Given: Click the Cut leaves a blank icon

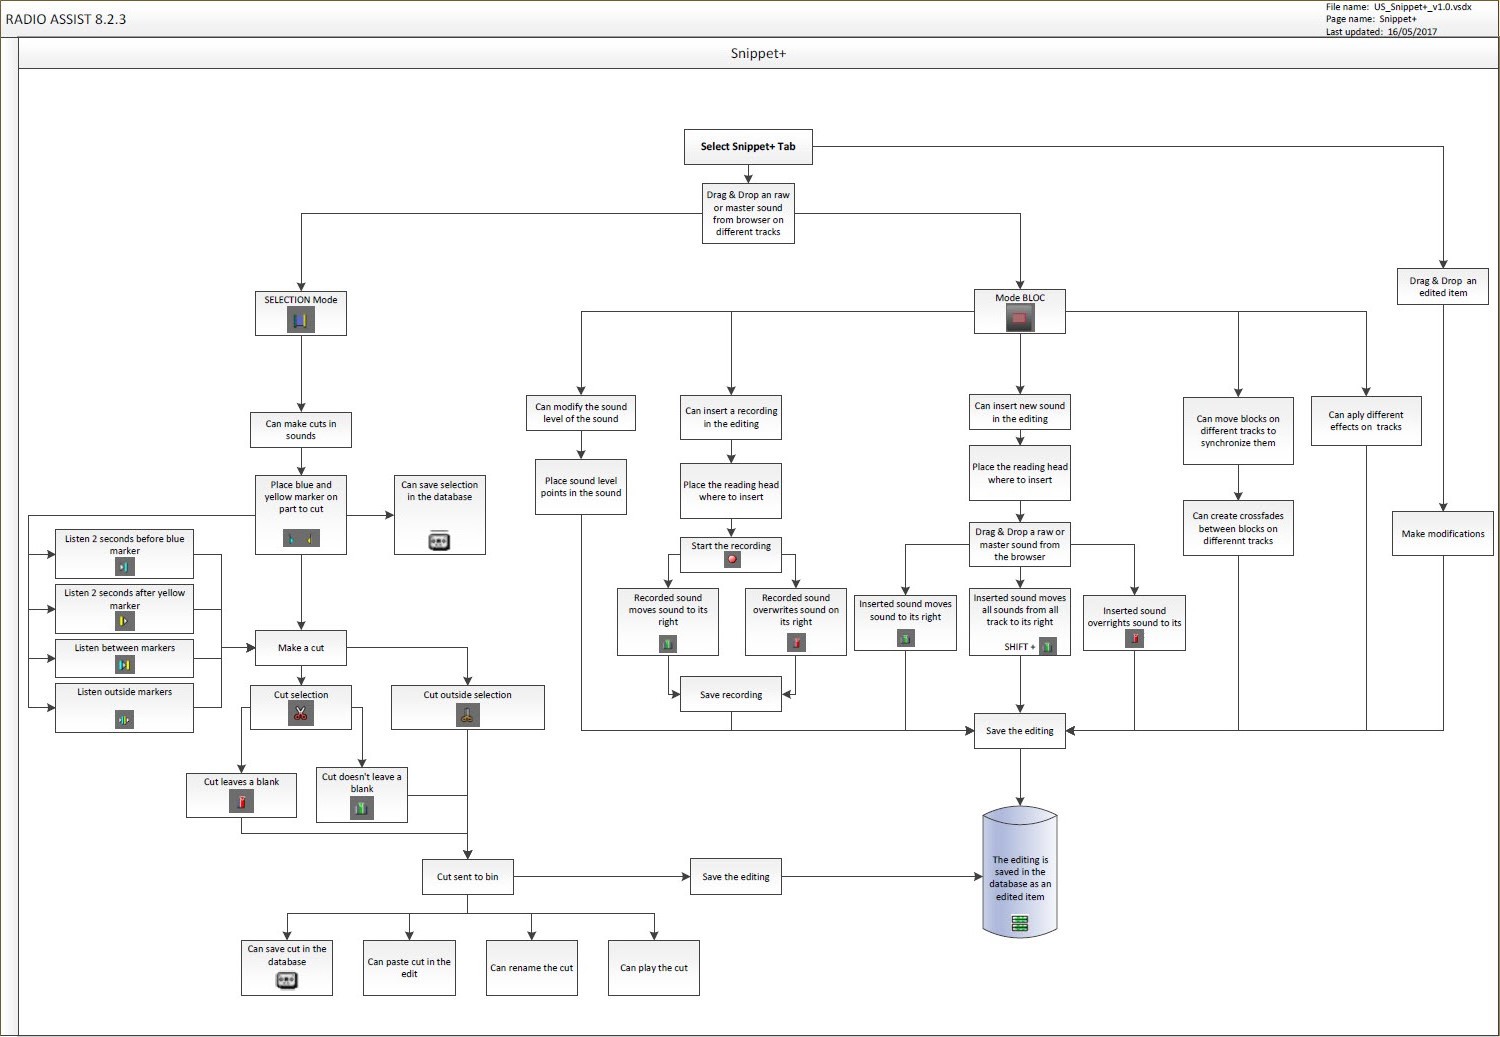Looking at the screenshot, I should click(241, 801).
